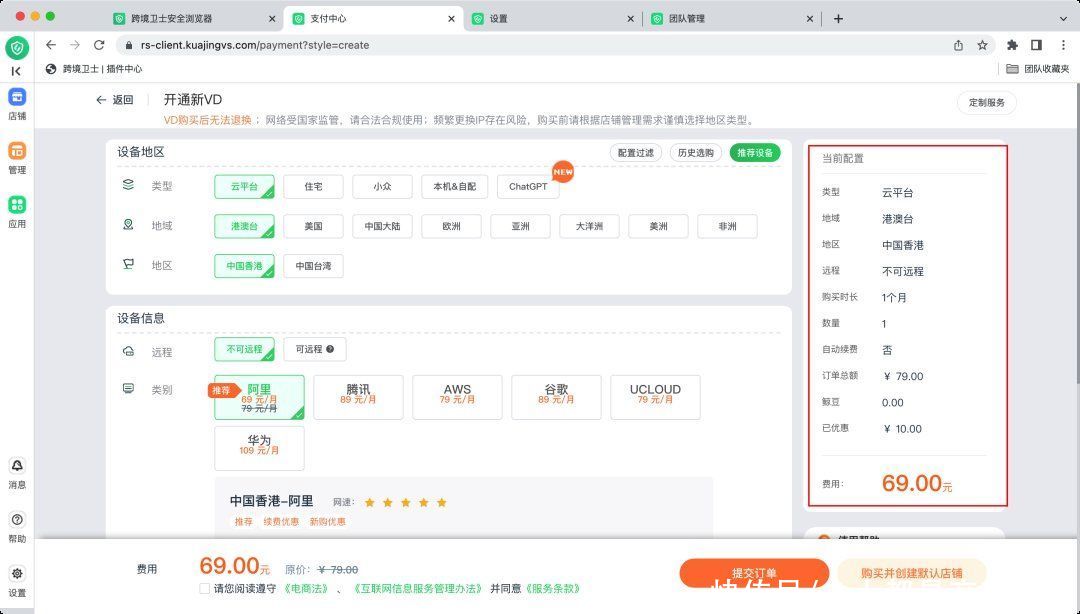Open the 管理 section in the sidebar

(x=17, y=158)
